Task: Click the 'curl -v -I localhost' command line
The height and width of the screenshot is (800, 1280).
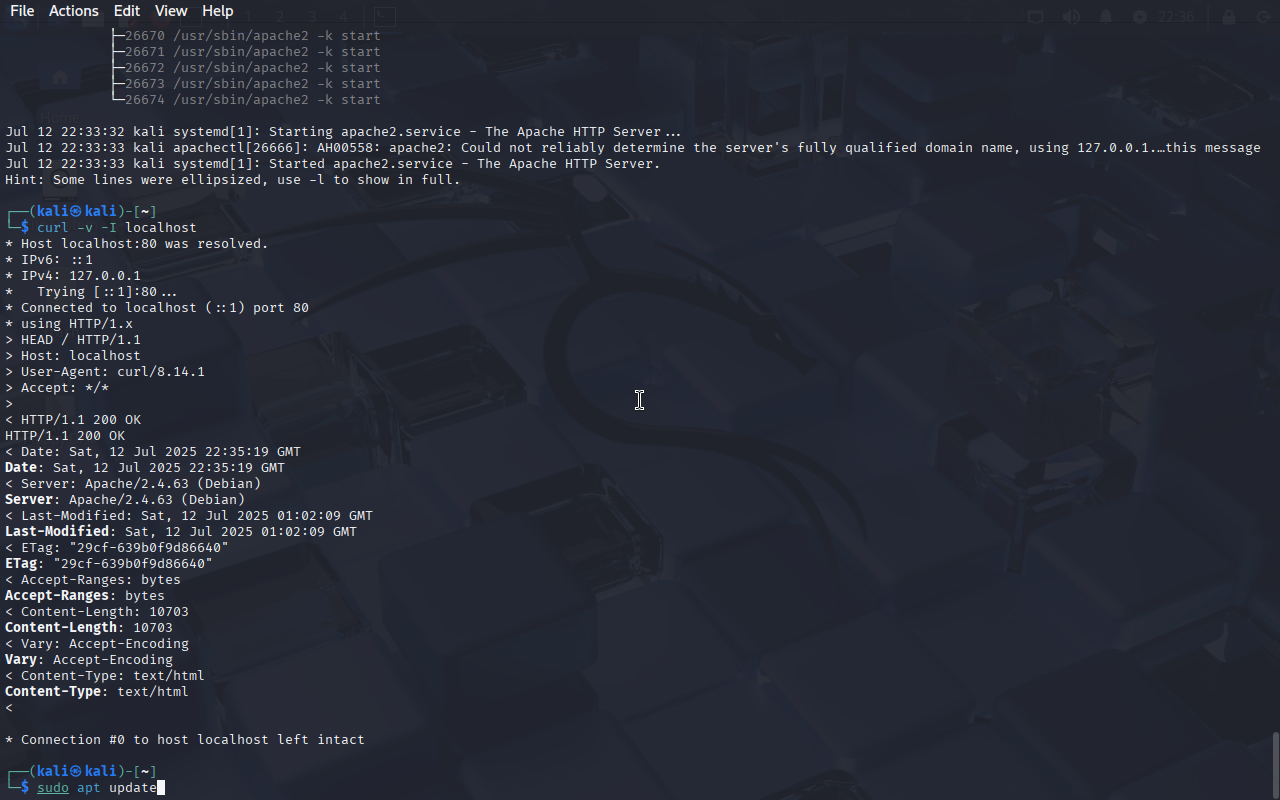Action: point(117,228)
